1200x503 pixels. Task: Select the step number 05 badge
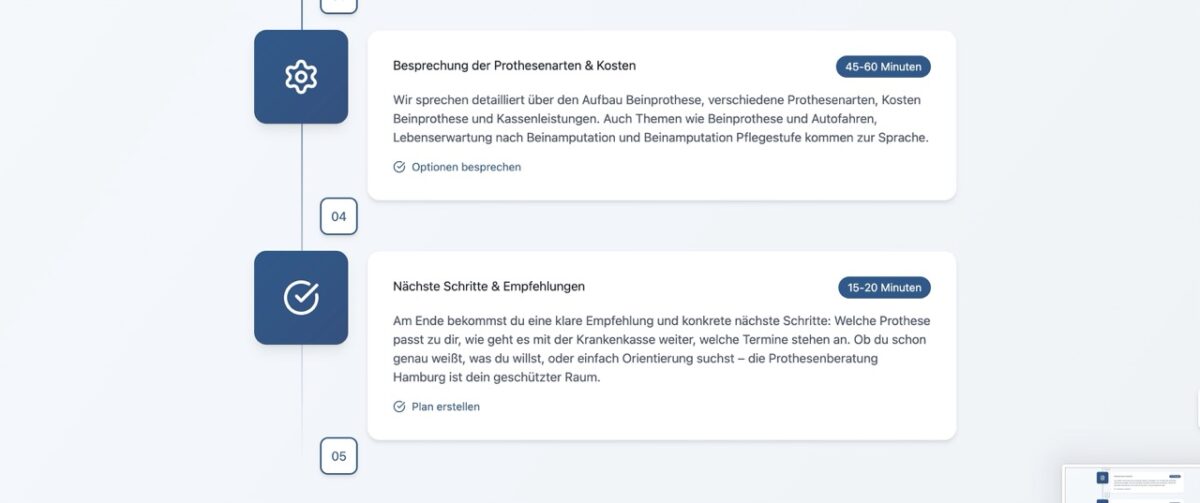point(338,456)
